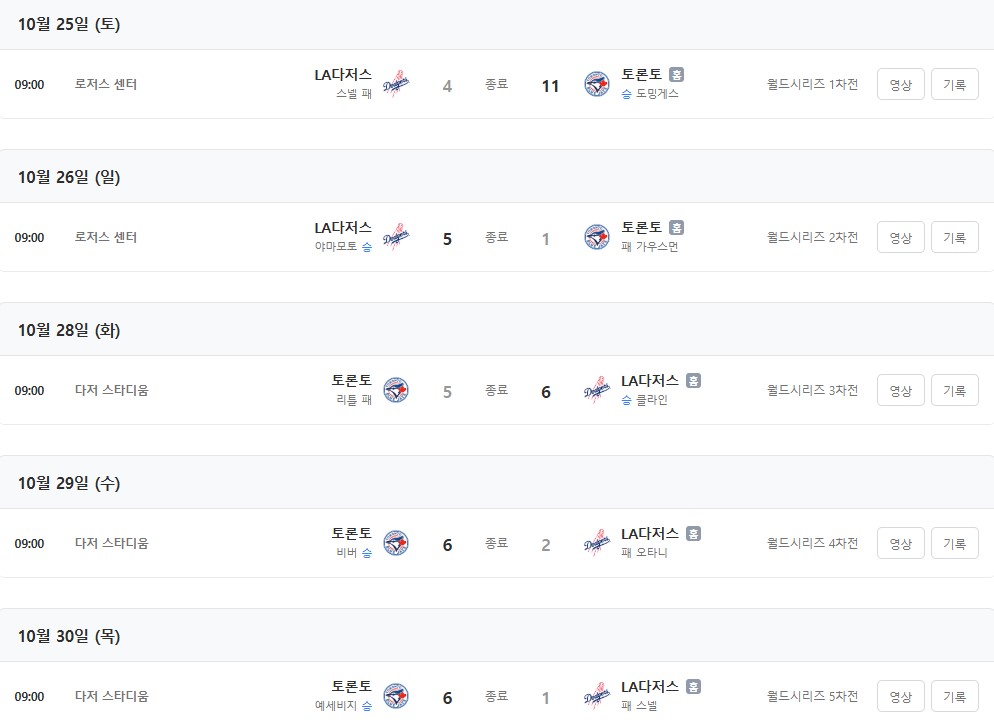Click the 종료 status in Game 3 row

[497, 390]
